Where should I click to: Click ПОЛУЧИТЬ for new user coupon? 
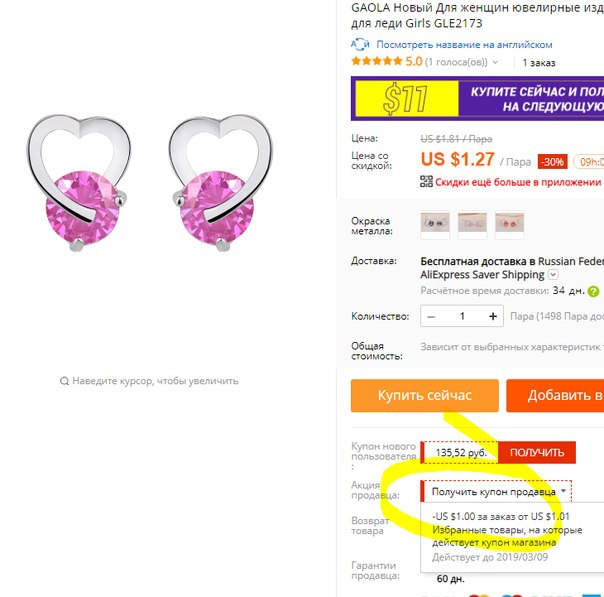[537, 453]
